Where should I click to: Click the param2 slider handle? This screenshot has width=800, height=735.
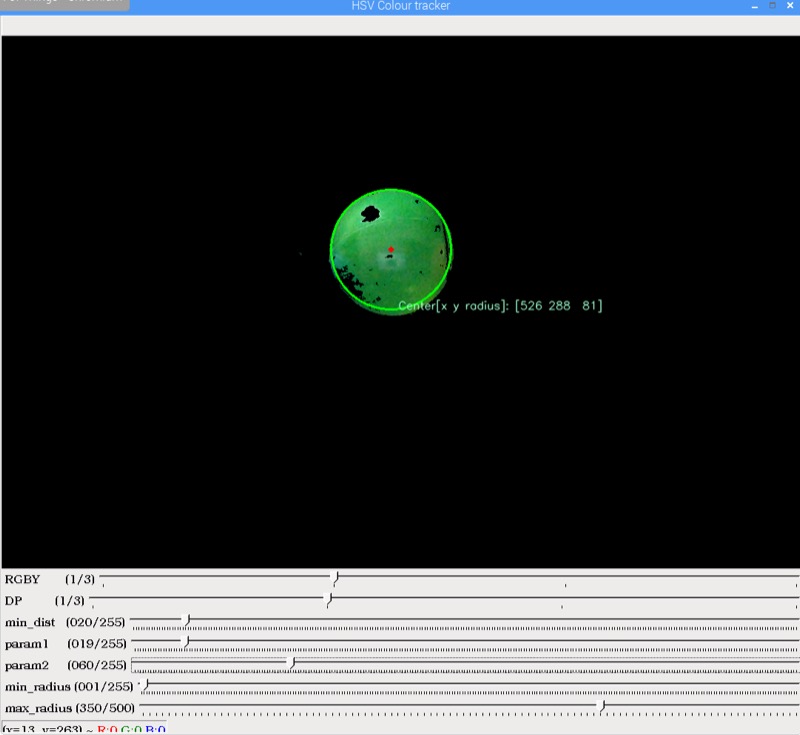[x=292, y=664]
